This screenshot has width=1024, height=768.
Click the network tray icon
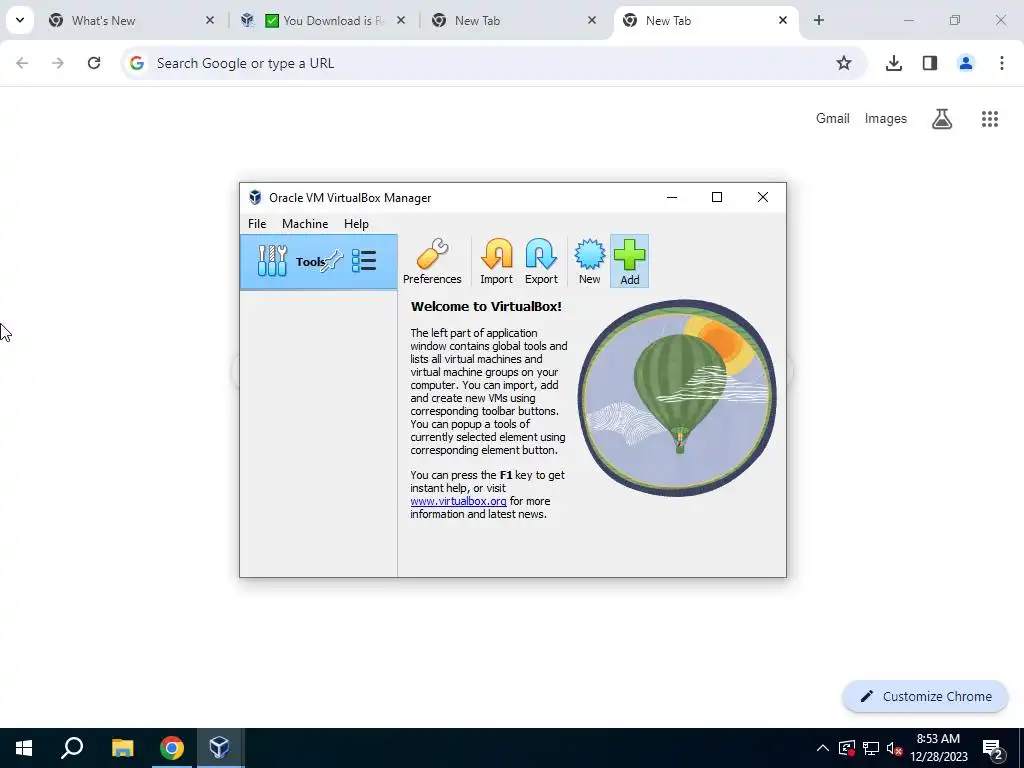point(871,748)
